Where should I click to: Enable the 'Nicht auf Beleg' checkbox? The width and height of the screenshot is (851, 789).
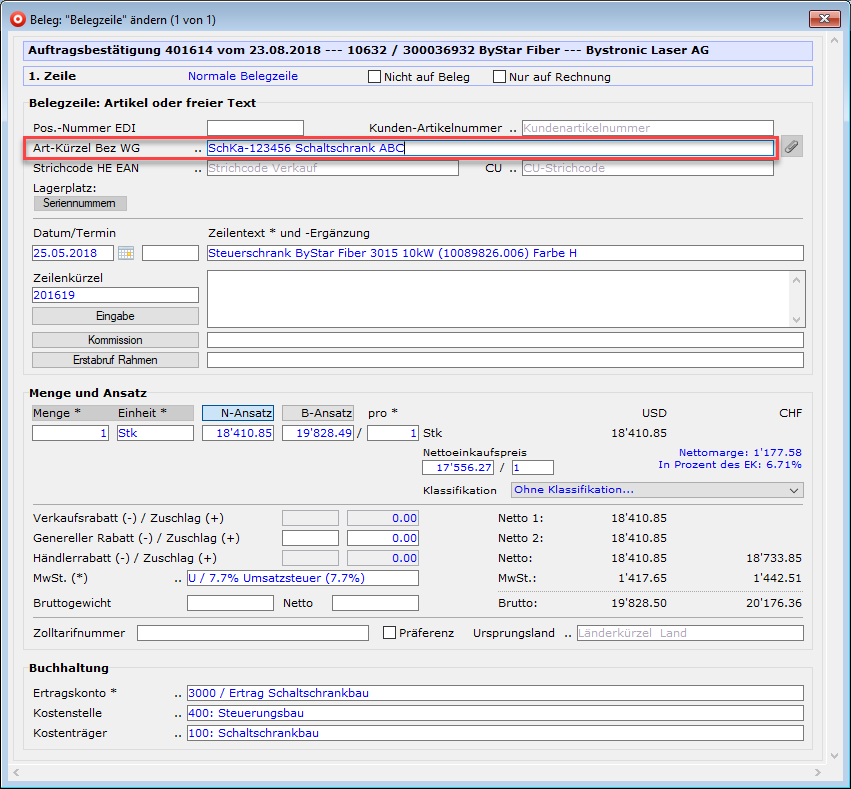375,76
